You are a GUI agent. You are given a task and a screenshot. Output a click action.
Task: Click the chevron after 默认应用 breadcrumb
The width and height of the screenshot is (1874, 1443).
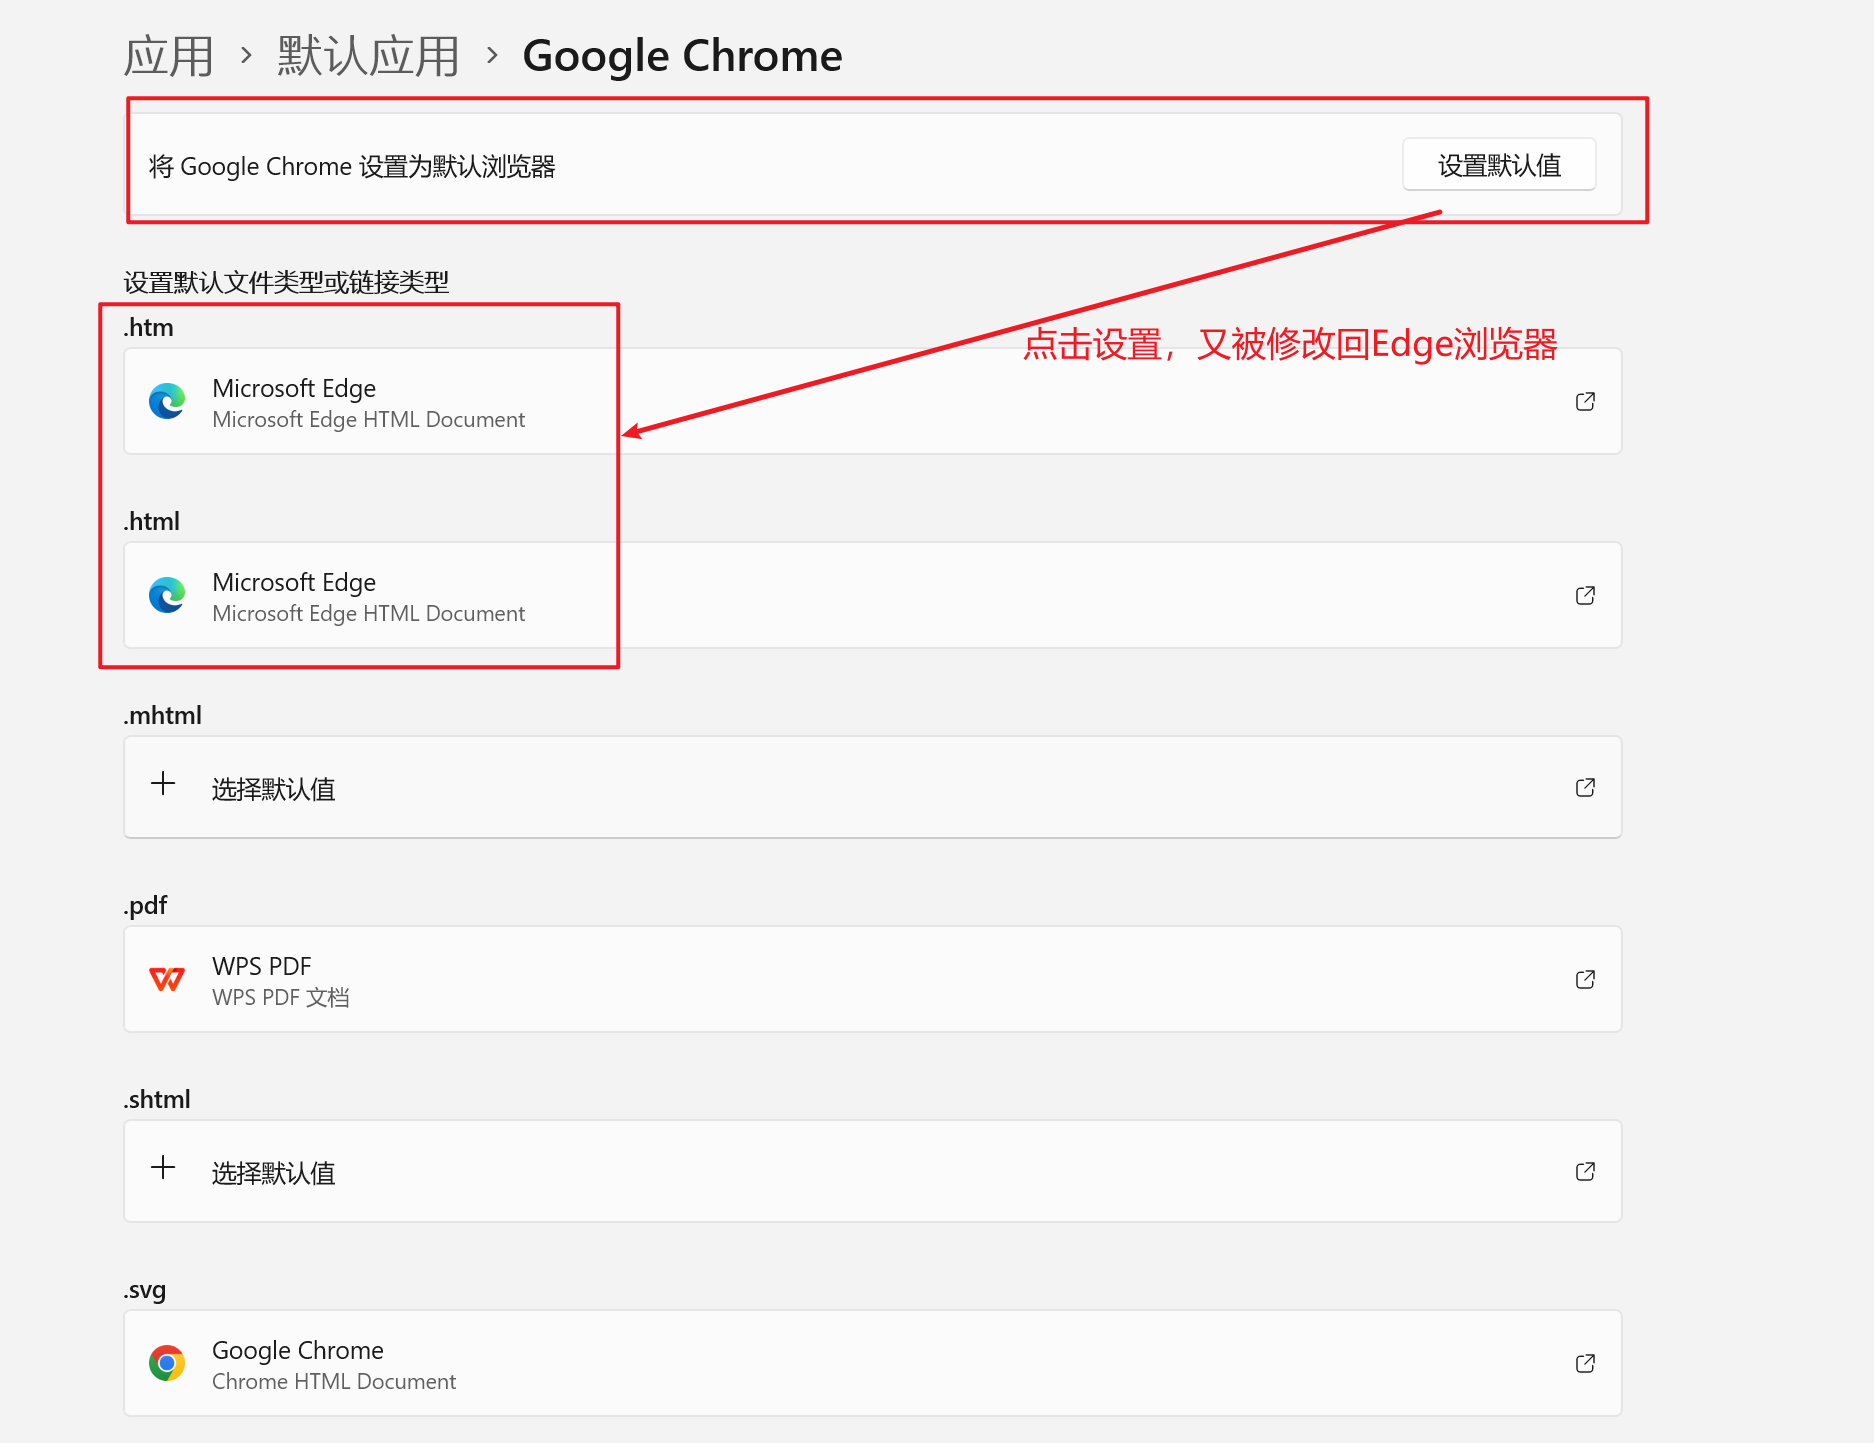(491, 55)
